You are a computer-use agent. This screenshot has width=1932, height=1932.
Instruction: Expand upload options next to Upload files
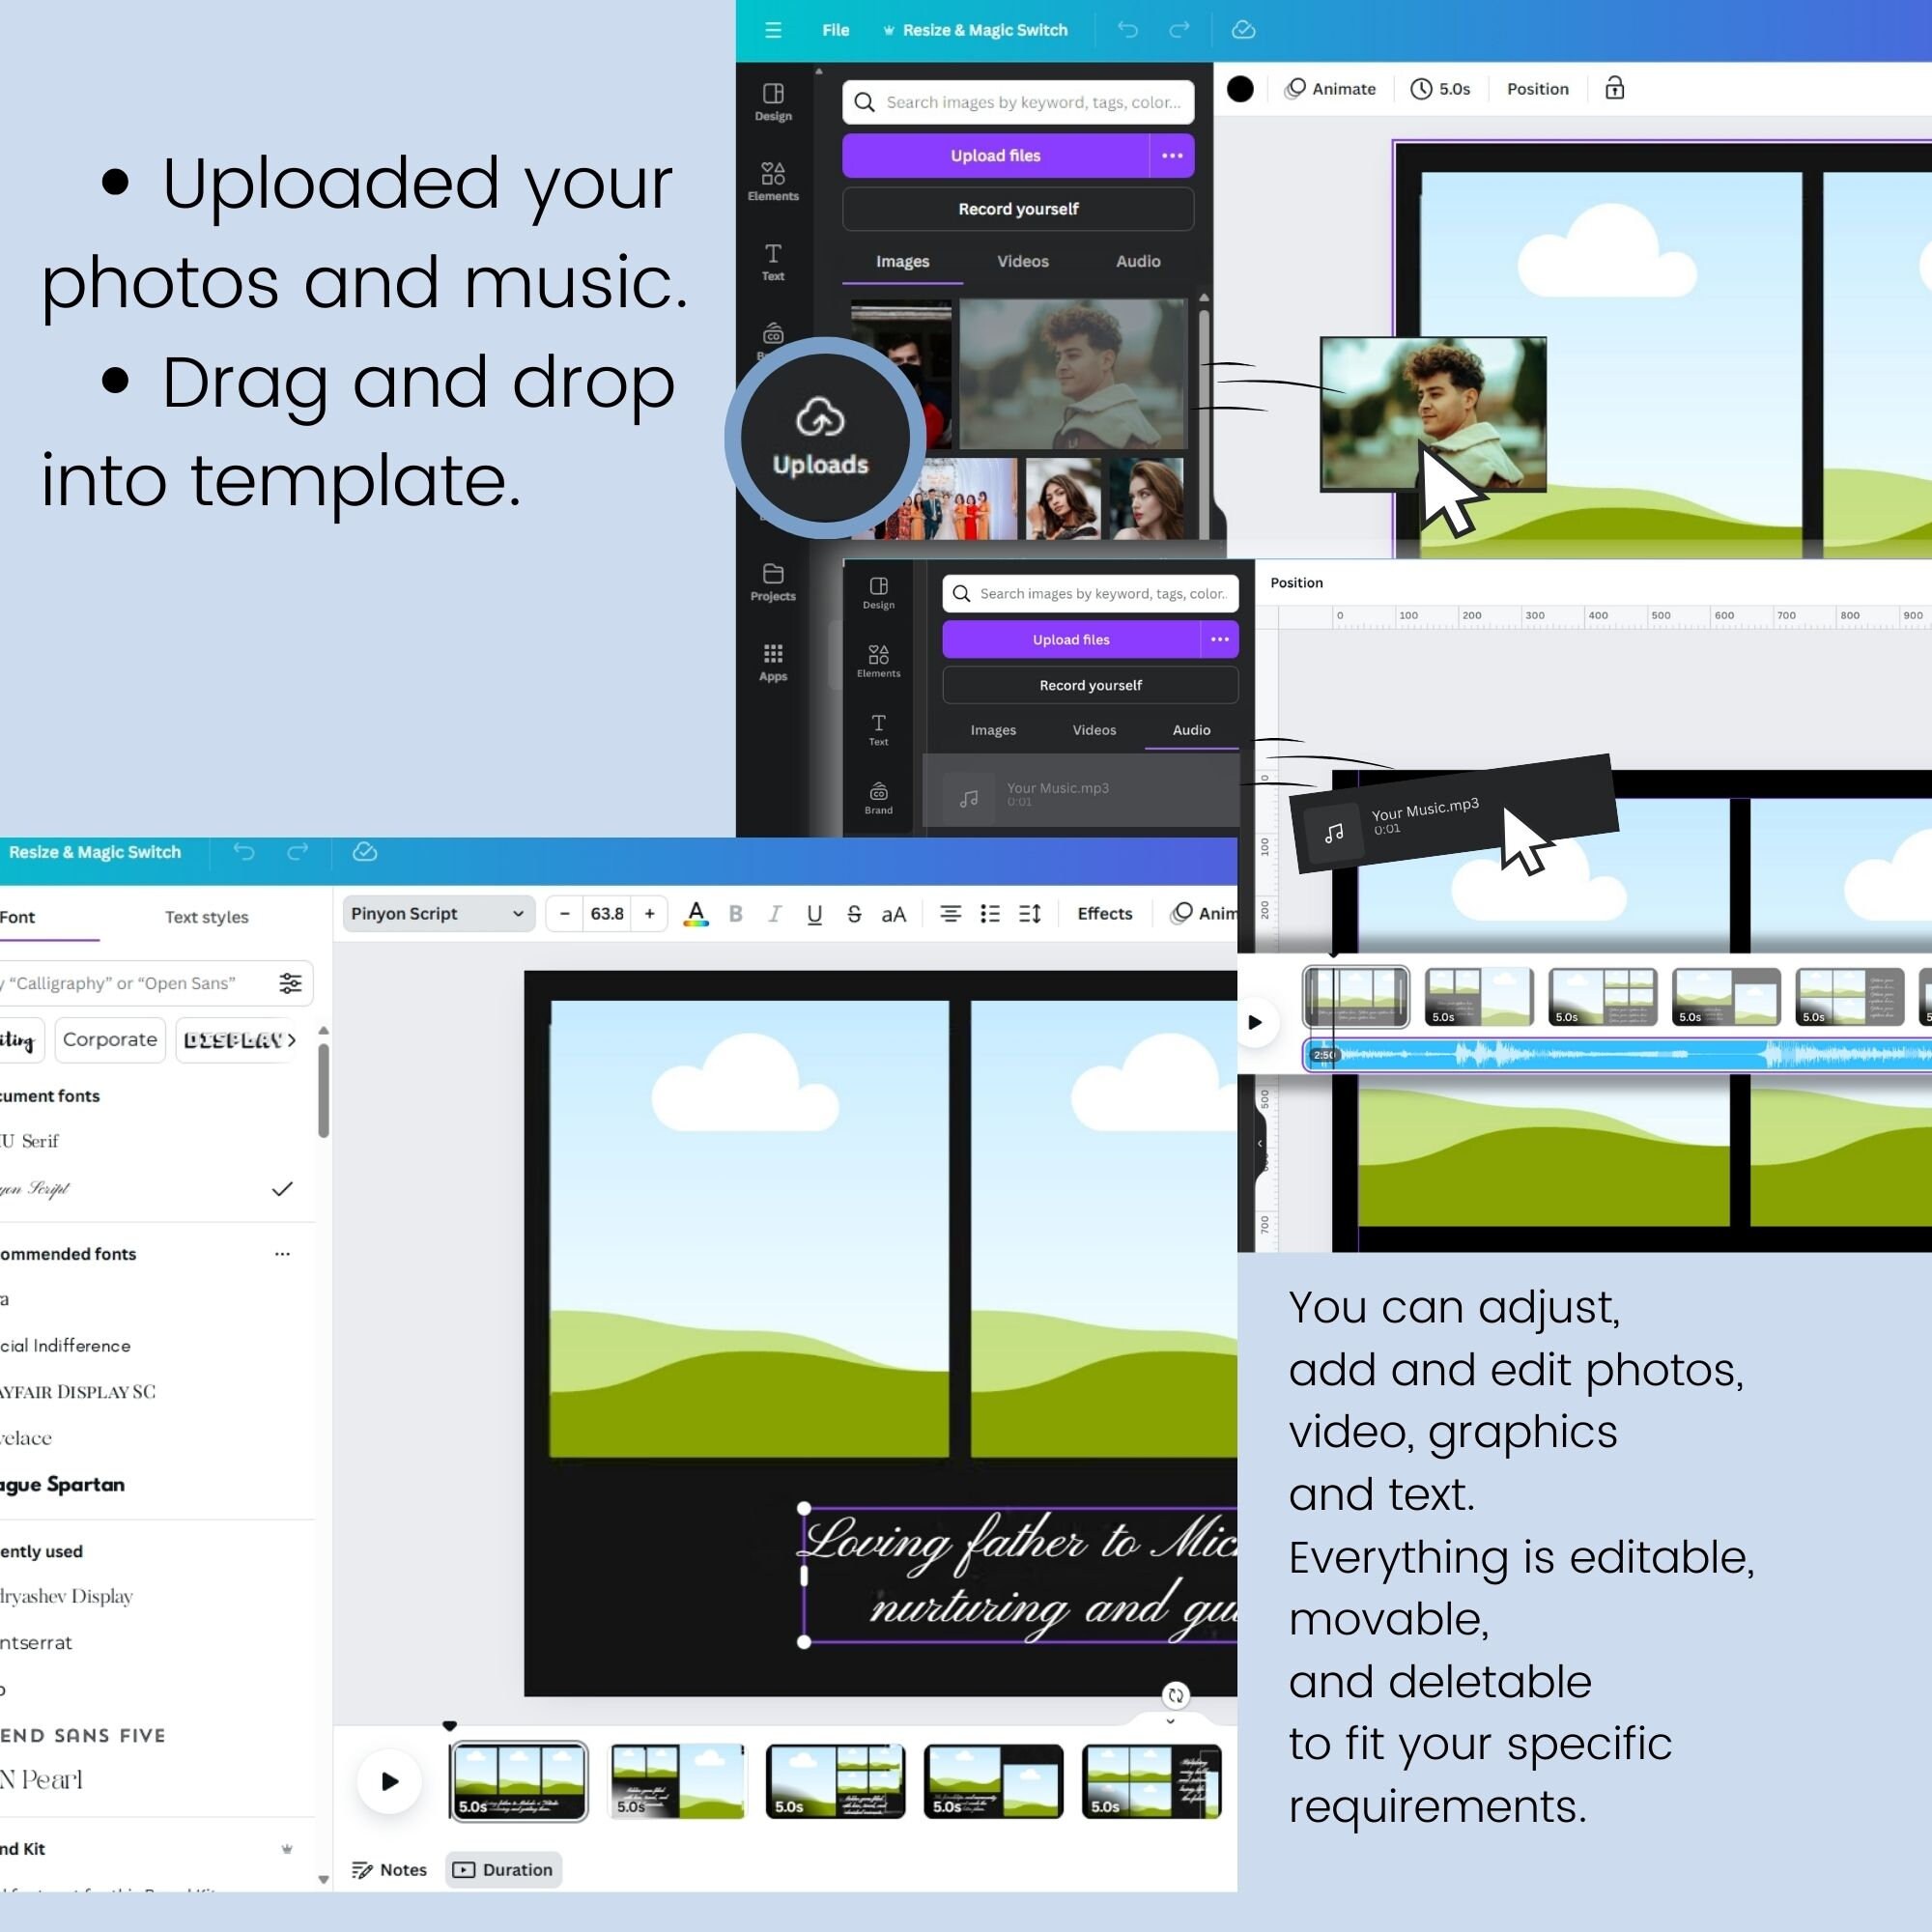pos(1172,155)
